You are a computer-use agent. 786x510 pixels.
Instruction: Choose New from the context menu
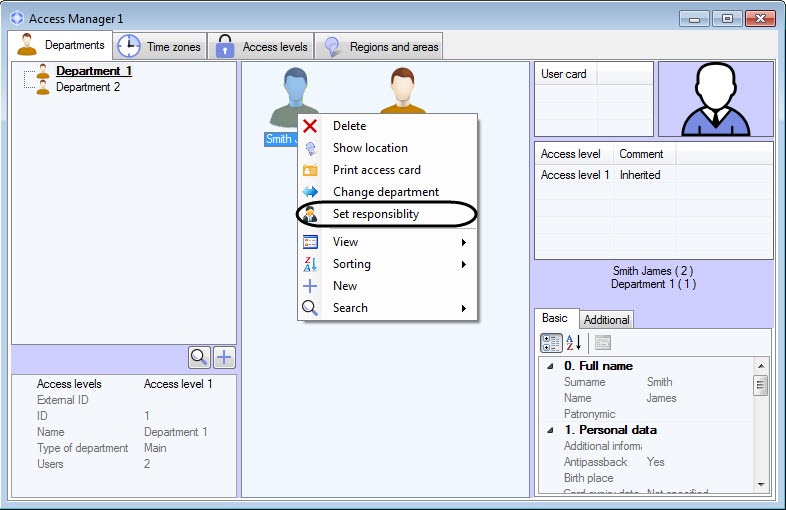387,286
